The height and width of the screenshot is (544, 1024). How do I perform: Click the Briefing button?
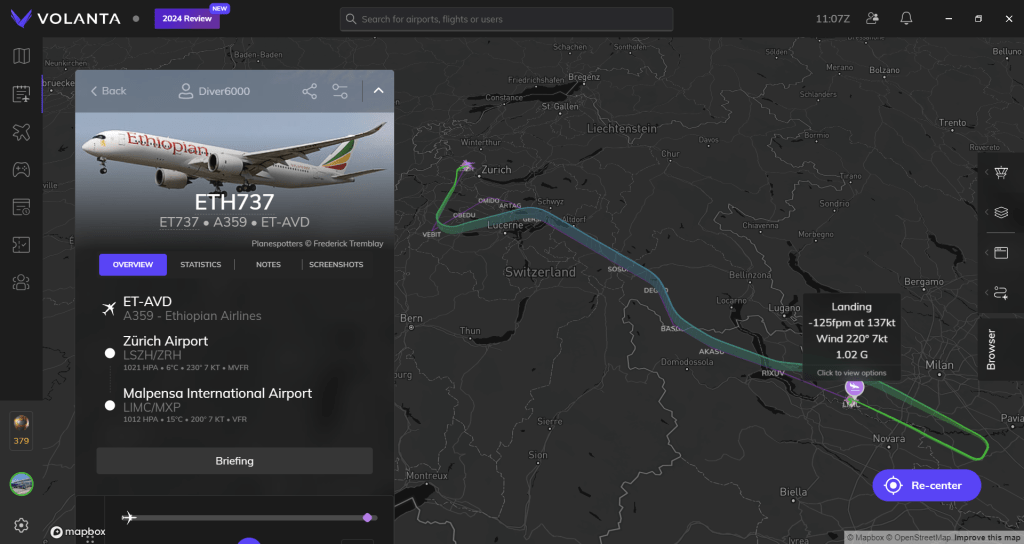(x=234, y=461)
